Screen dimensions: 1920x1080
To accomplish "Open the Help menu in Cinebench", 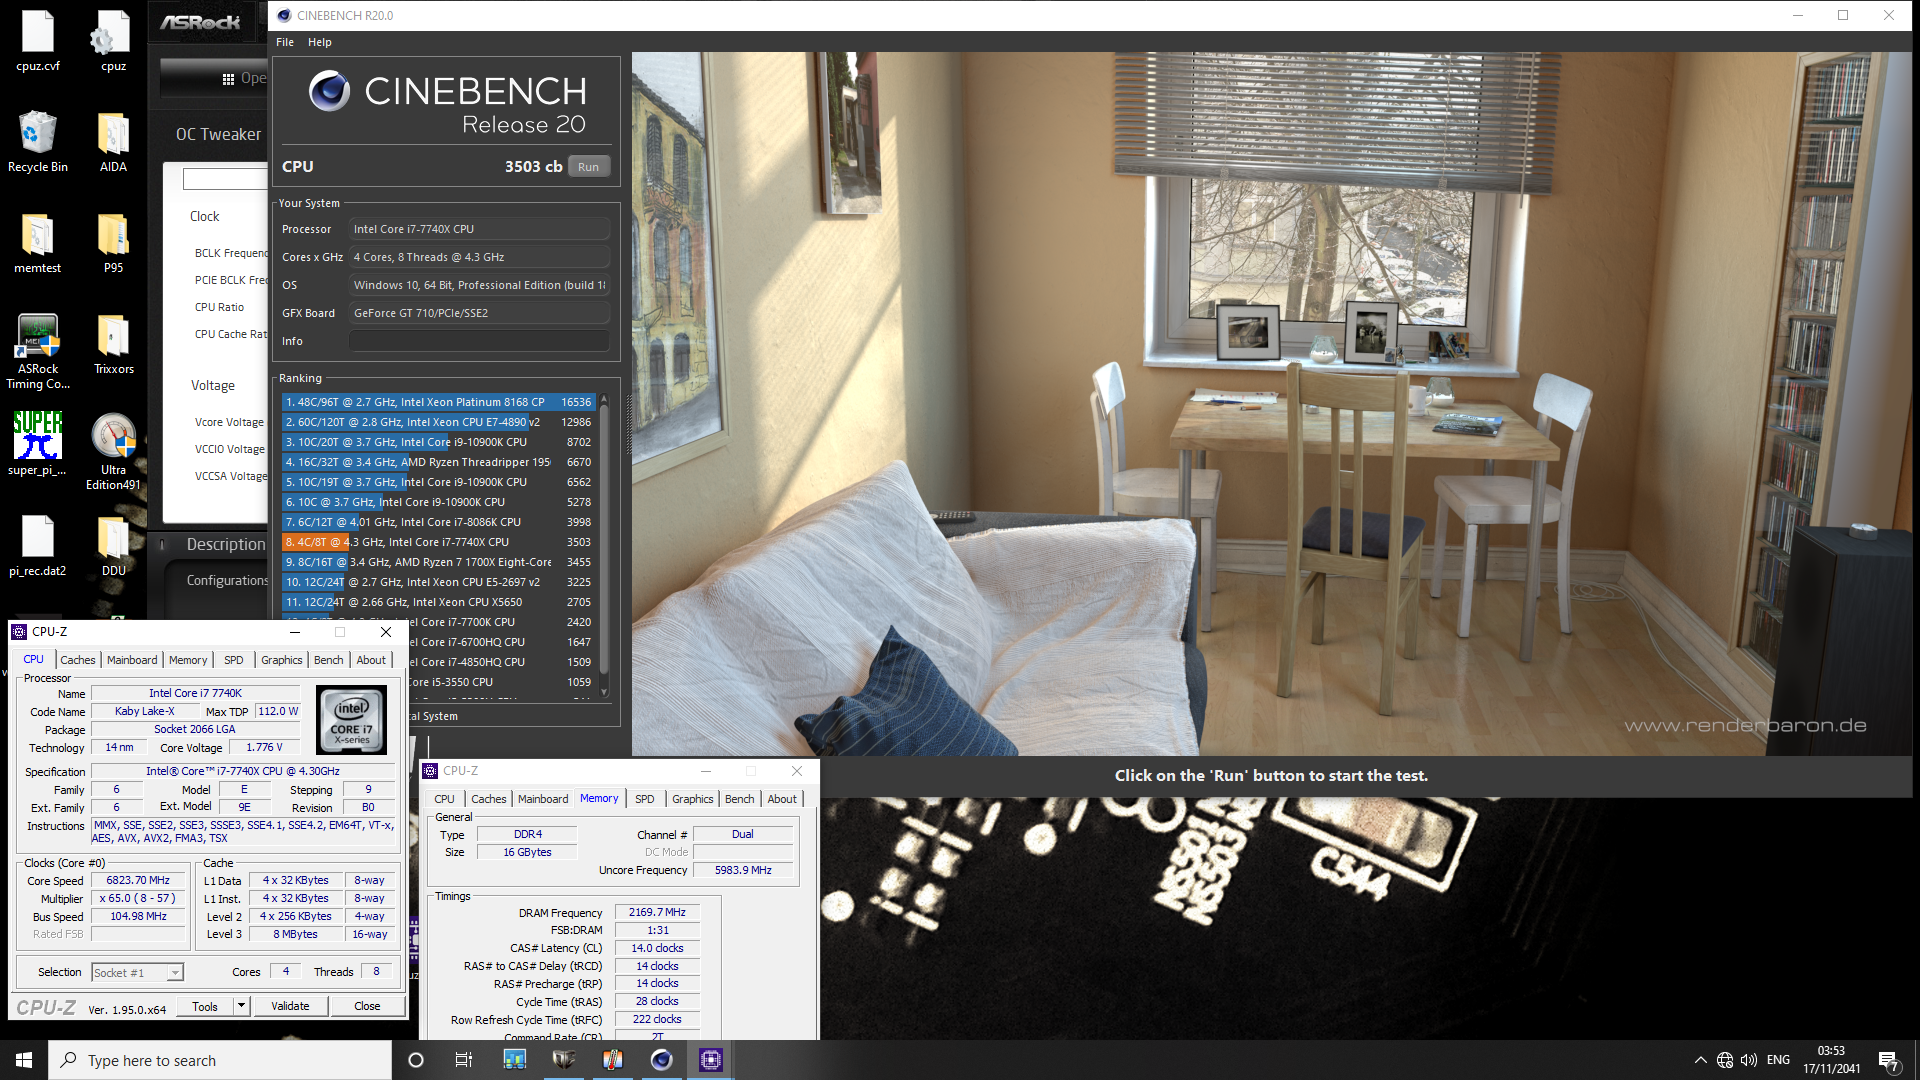I will pyautogui.click(x=319, y=42).
